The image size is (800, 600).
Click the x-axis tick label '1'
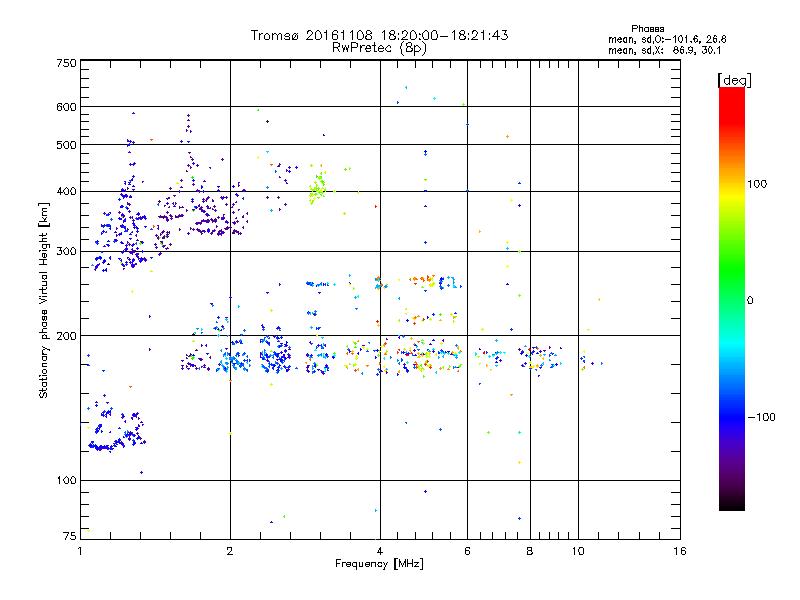click(80, 551)
